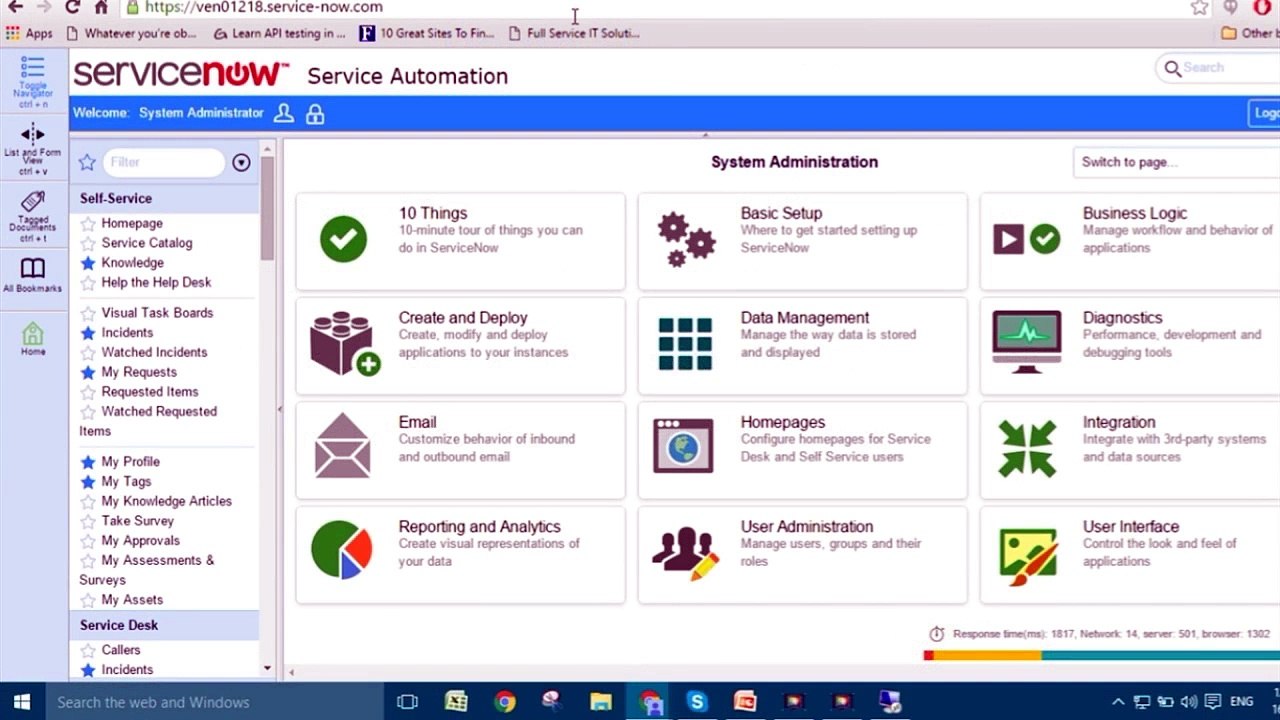The image size is (1280, 720).
Task: Open the User Administration link
Action: pos(807,527)
